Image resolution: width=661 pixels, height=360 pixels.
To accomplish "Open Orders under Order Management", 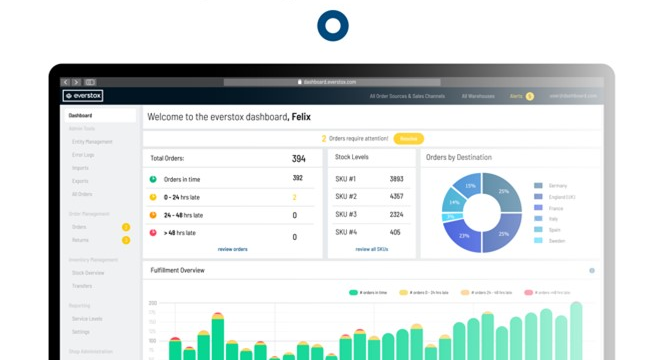I will click(79, 227).
